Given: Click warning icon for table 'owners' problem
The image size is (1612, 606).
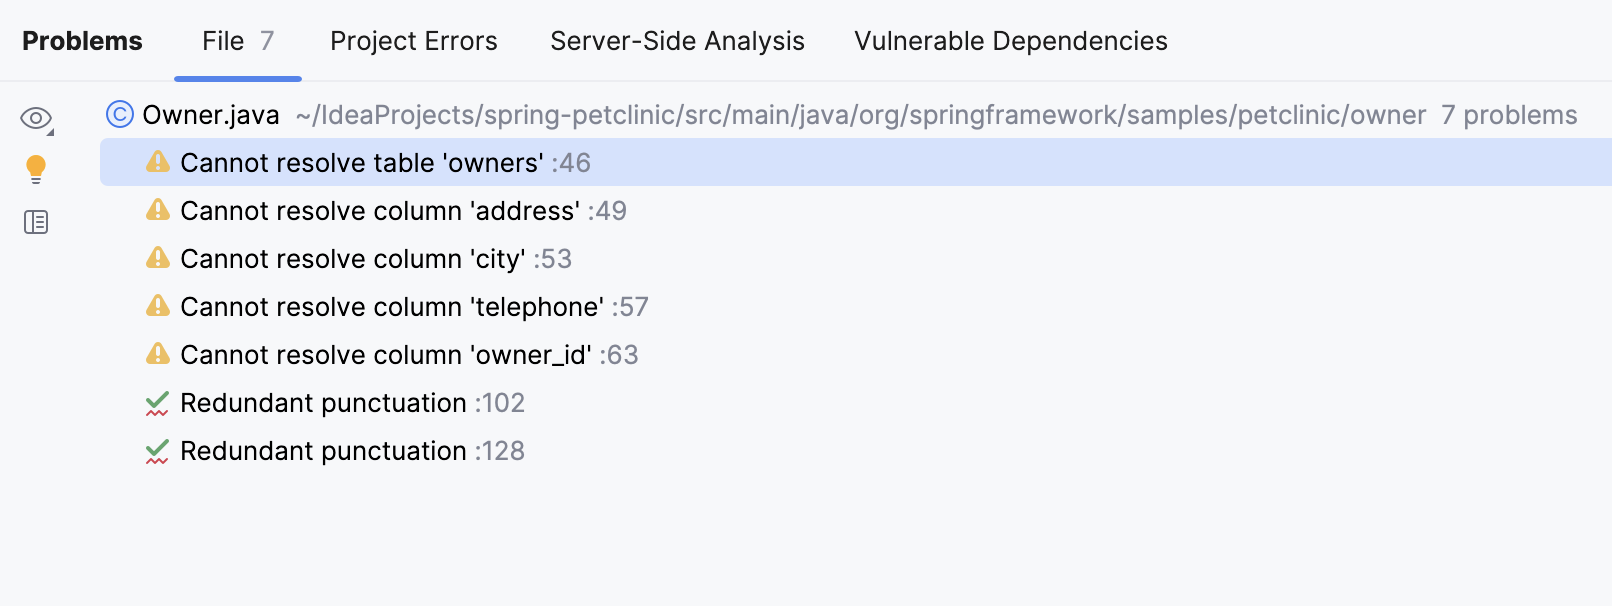Looking at the screenshot, I should point(158,162).
